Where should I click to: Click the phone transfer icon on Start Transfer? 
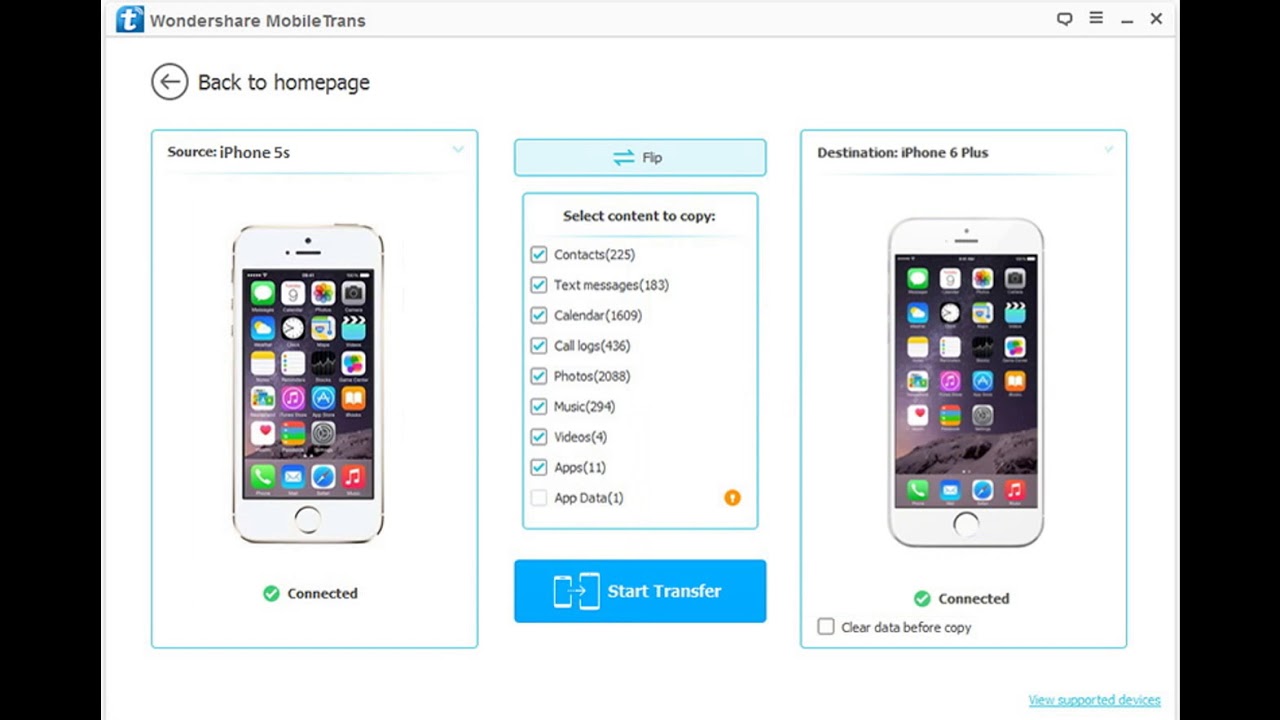576,591
